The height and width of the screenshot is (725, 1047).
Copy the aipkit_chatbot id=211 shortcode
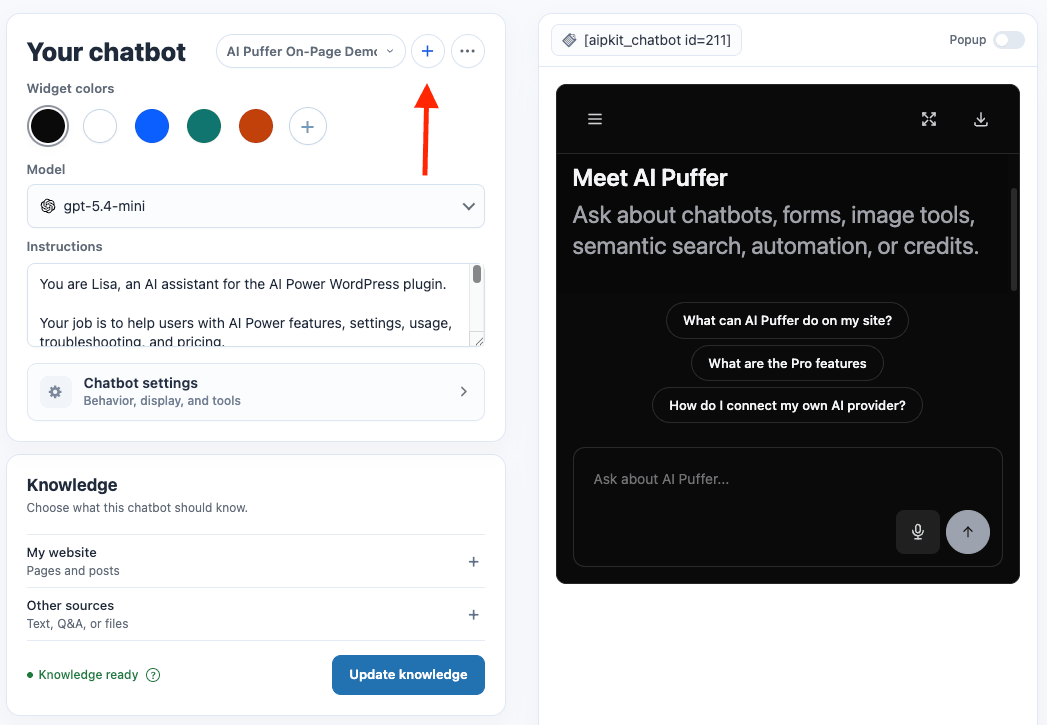click(x=646, y=40)
